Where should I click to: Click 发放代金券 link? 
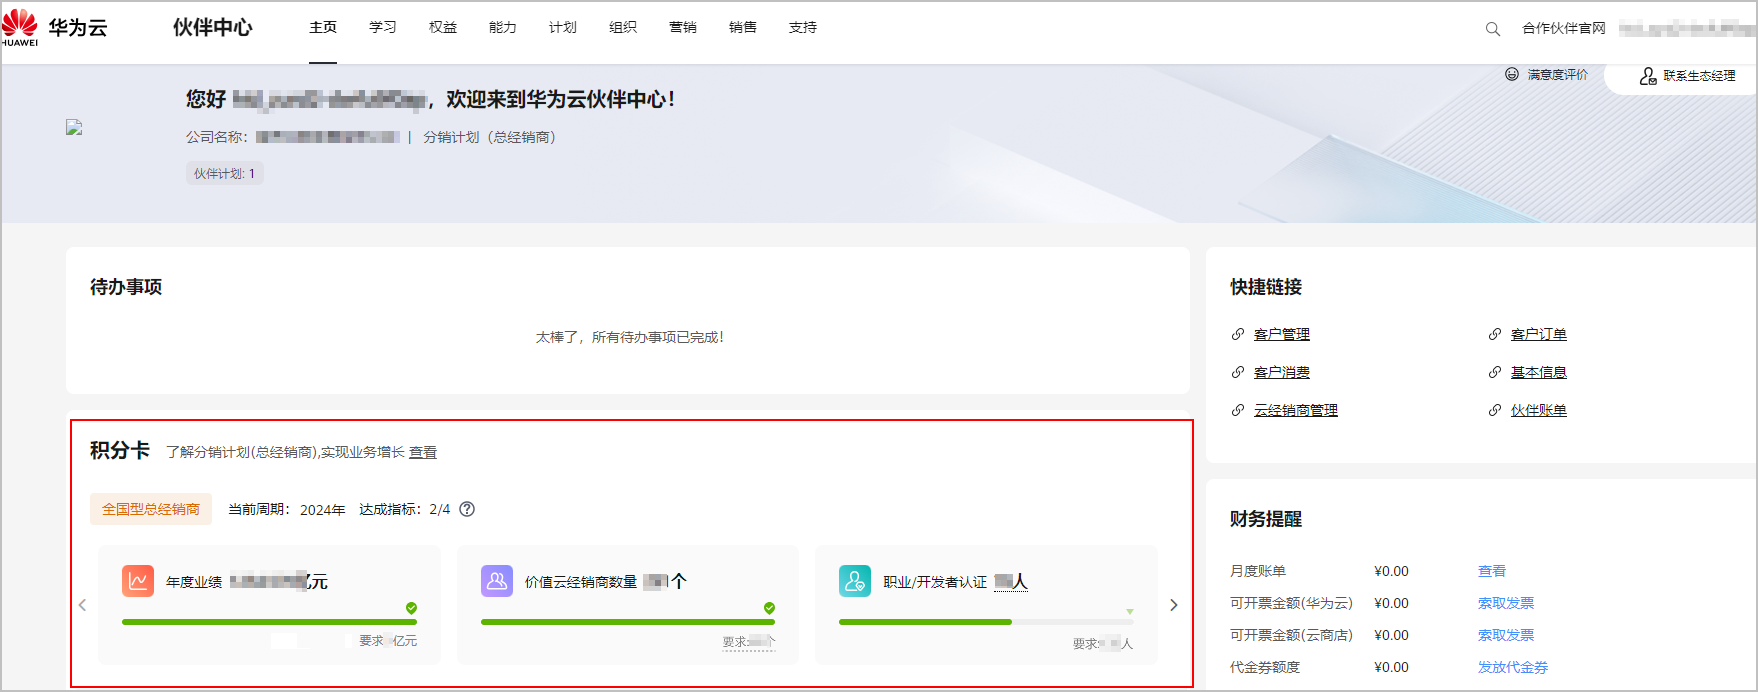point(1513,667)
